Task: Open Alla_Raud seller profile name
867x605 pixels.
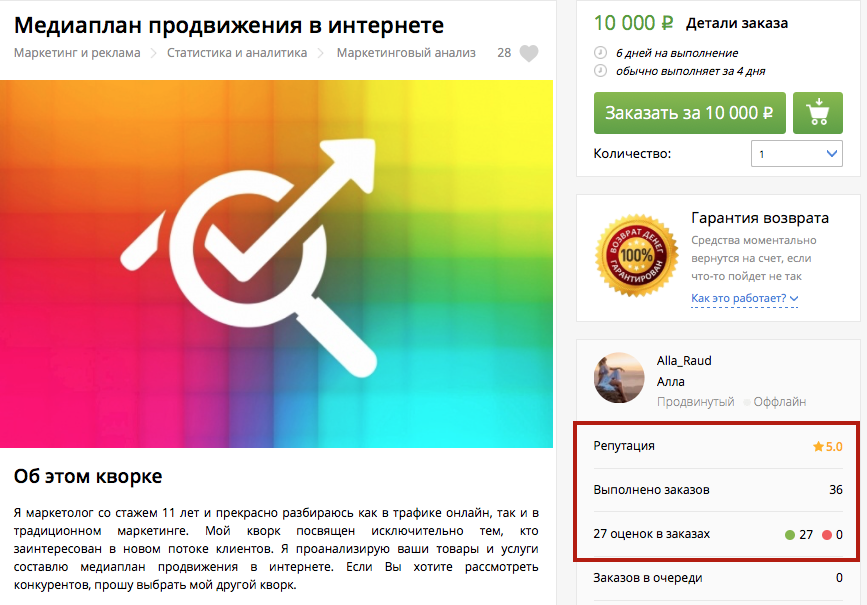Action: (x=684, y=361)
